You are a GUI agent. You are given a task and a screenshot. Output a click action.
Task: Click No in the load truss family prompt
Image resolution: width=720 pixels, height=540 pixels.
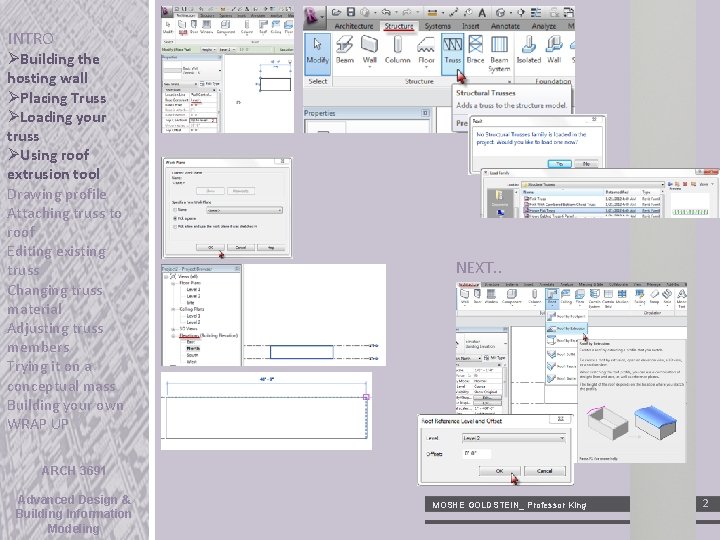click(x=586, y=163)
